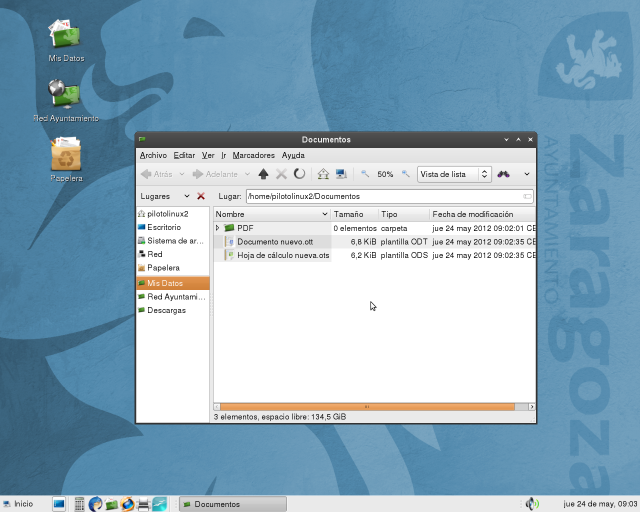Open the Atrás history dropdown arrow
The width and height of the screenshot is (640, 512).
(x=182, y=174)
